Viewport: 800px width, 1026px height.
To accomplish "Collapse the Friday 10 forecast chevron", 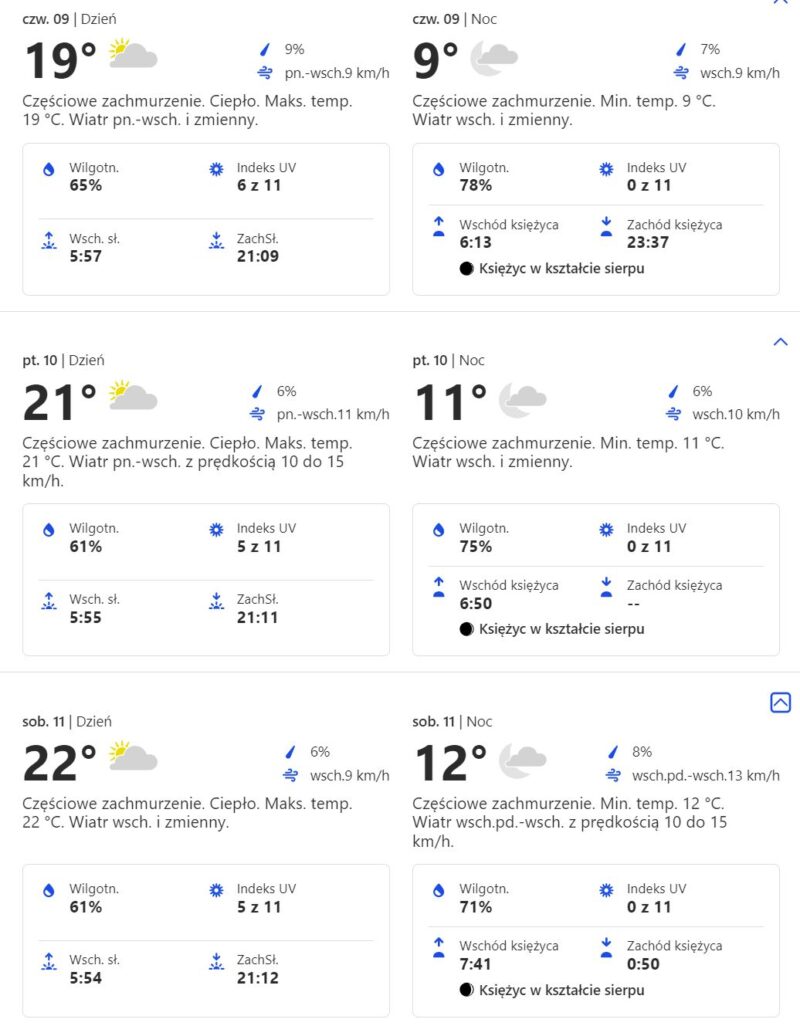I will (781, 342).
